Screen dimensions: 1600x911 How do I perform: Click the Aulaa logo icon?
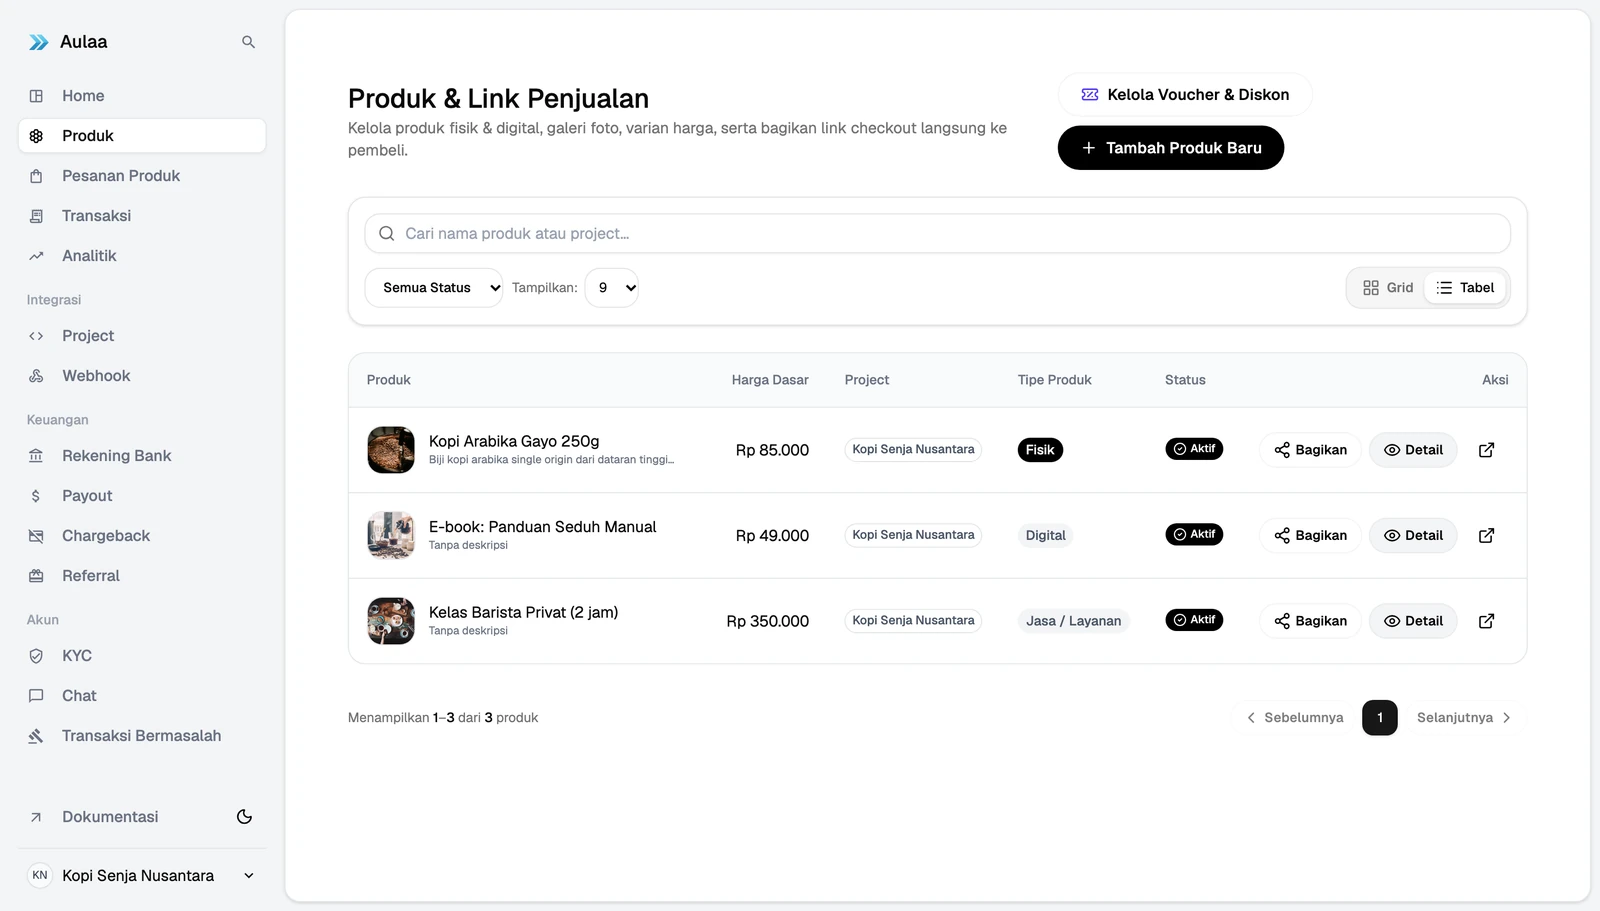point(38,42)
